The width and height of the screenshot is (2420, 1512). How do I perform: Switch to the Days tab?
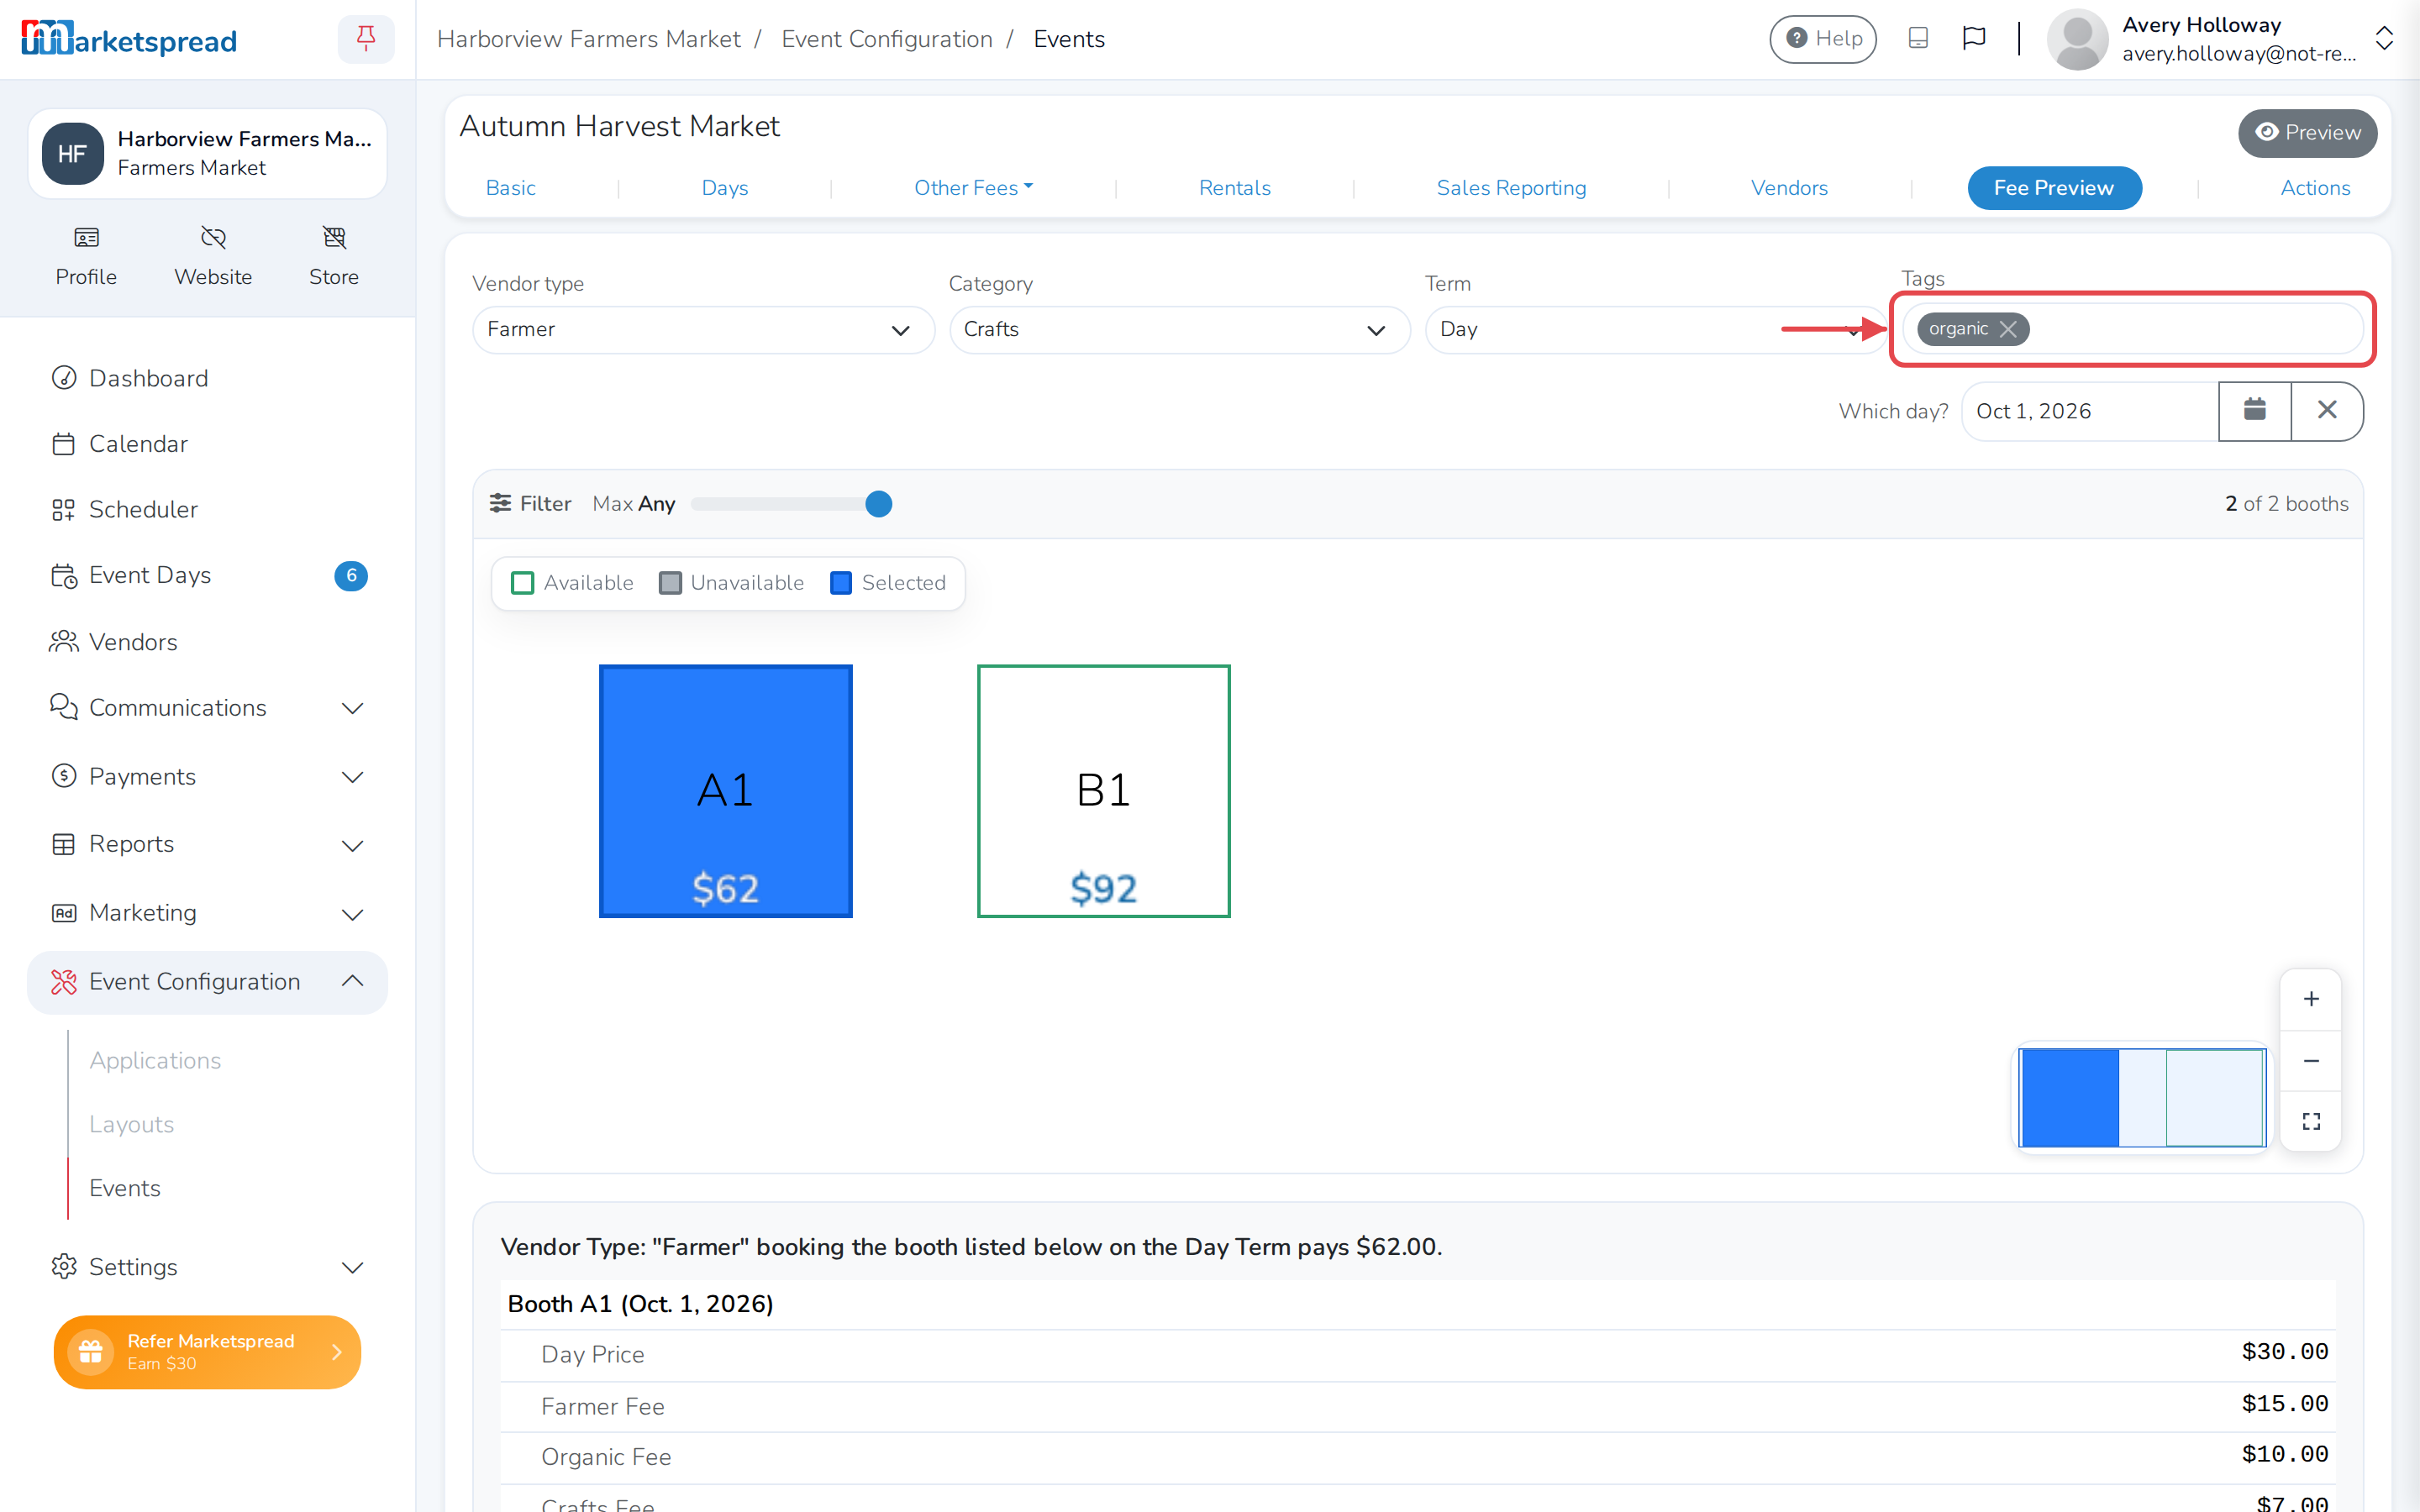[725, 188]
